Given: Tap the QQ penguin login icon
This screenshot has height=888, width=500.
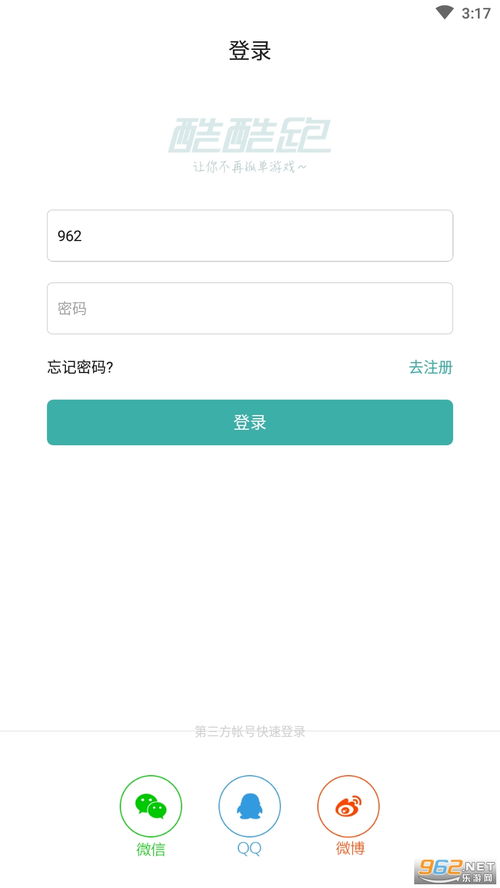Looking at the screenshot, I should point(249,806).
